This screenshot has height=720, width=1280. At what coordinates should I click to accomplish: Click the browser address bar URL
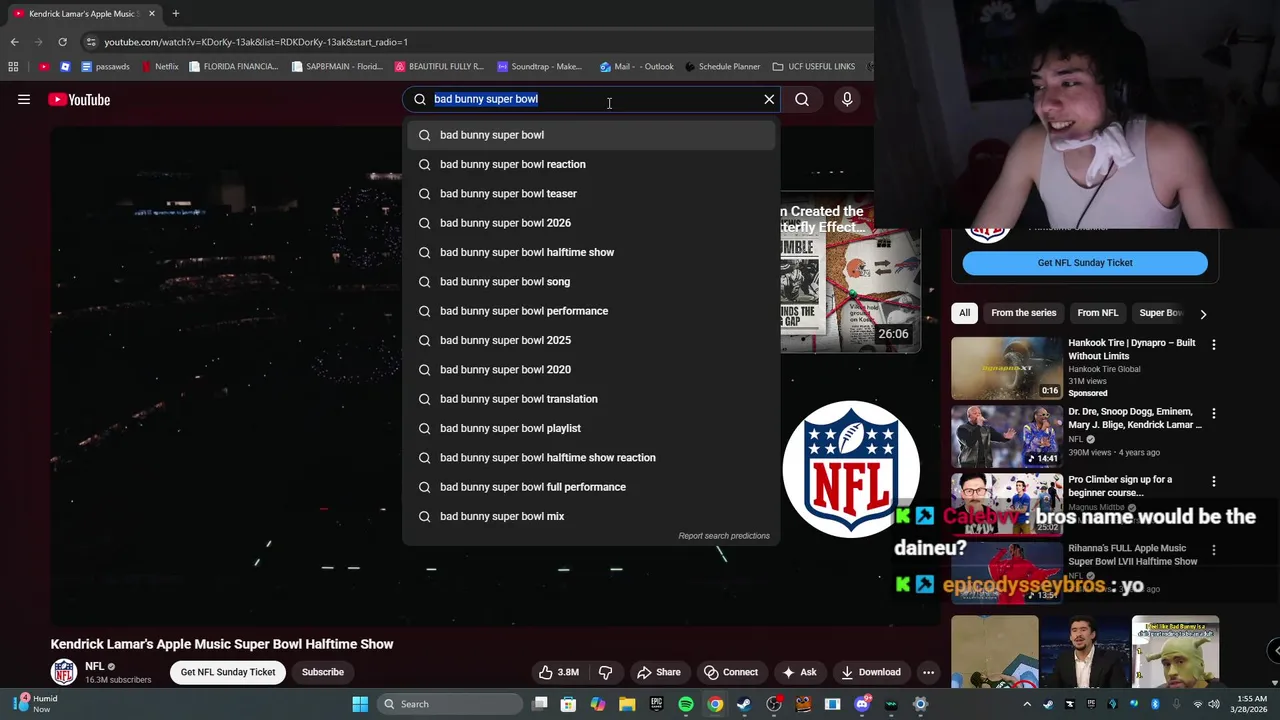click(x=256, y=42)
